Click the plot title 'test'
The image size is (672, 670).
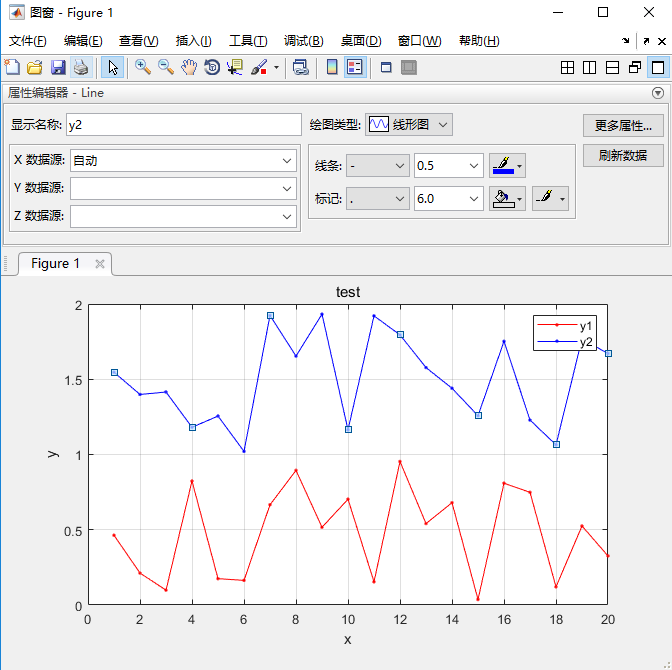[348, 292]
